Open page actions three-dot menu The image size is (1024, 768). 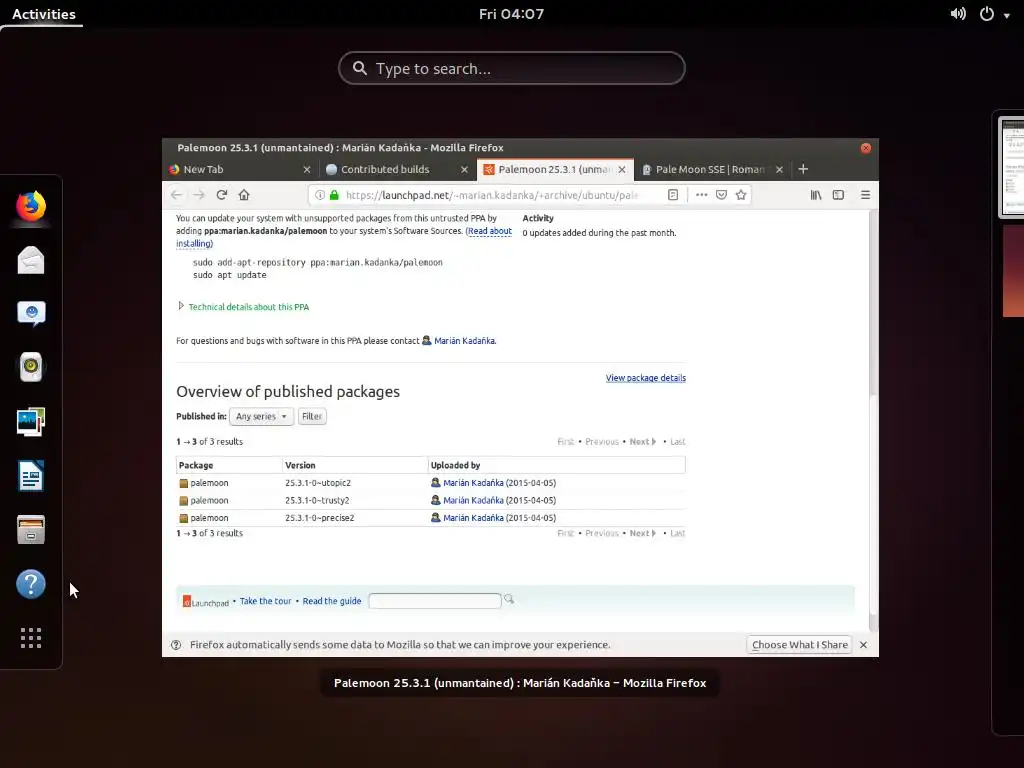click(701, 195)
